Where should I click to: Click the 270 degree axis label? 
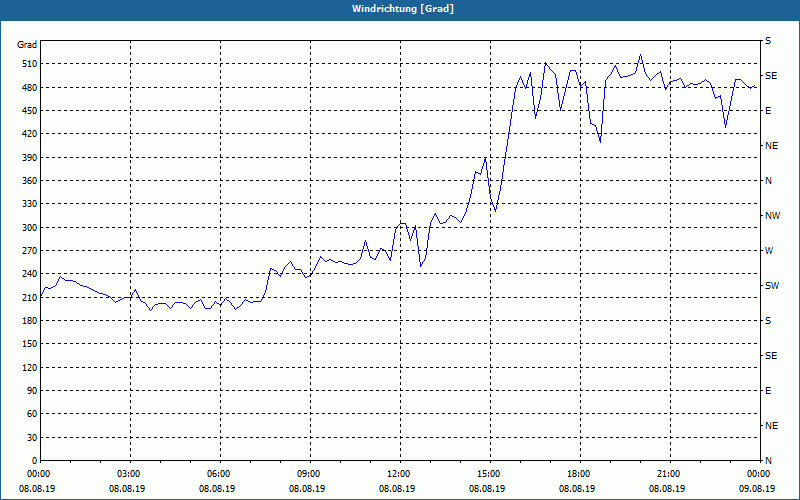coord(30,251)
